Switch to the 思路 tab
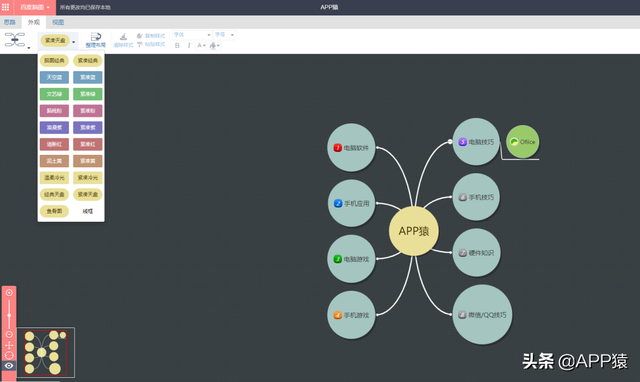 coord(9,22)
